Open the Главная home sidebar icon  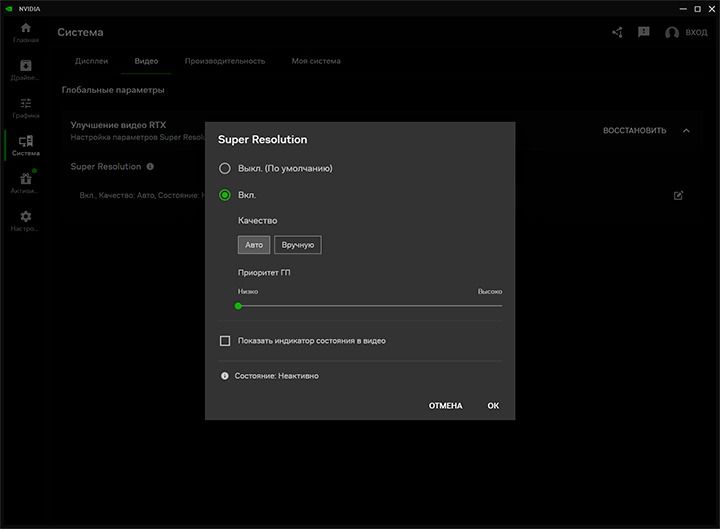[x=26, y=28]
